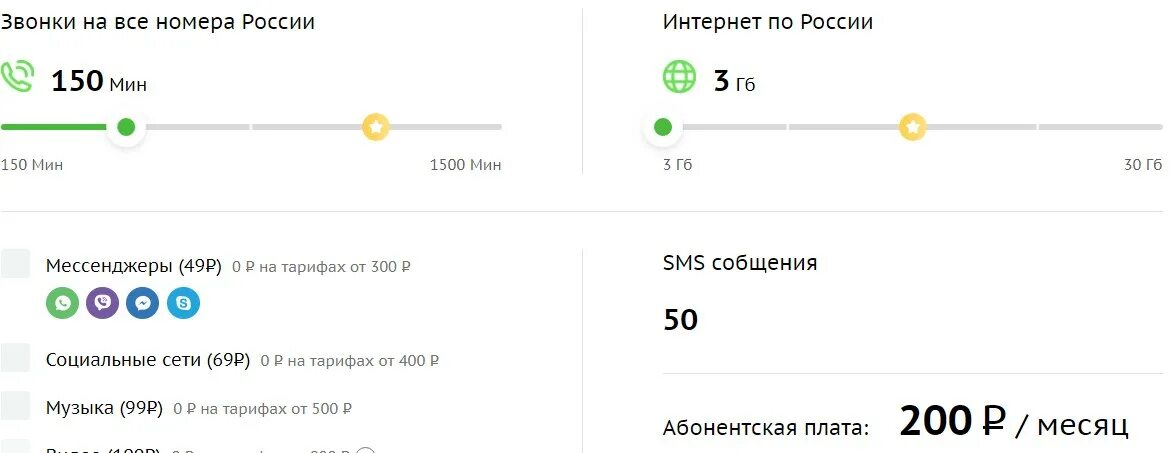This screenshot has width=1171, height=453.
Task: Click the green handle on minutes slider
Action: (125, 127)
